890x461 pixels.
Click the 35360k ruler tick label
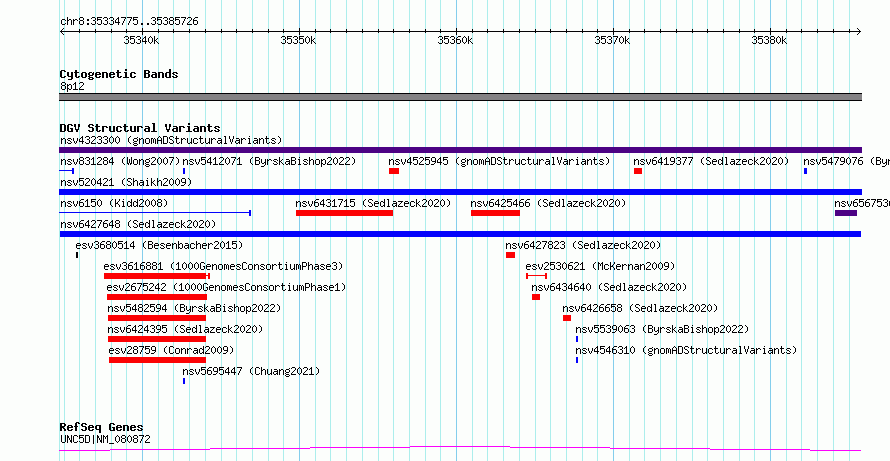point(455,40)
